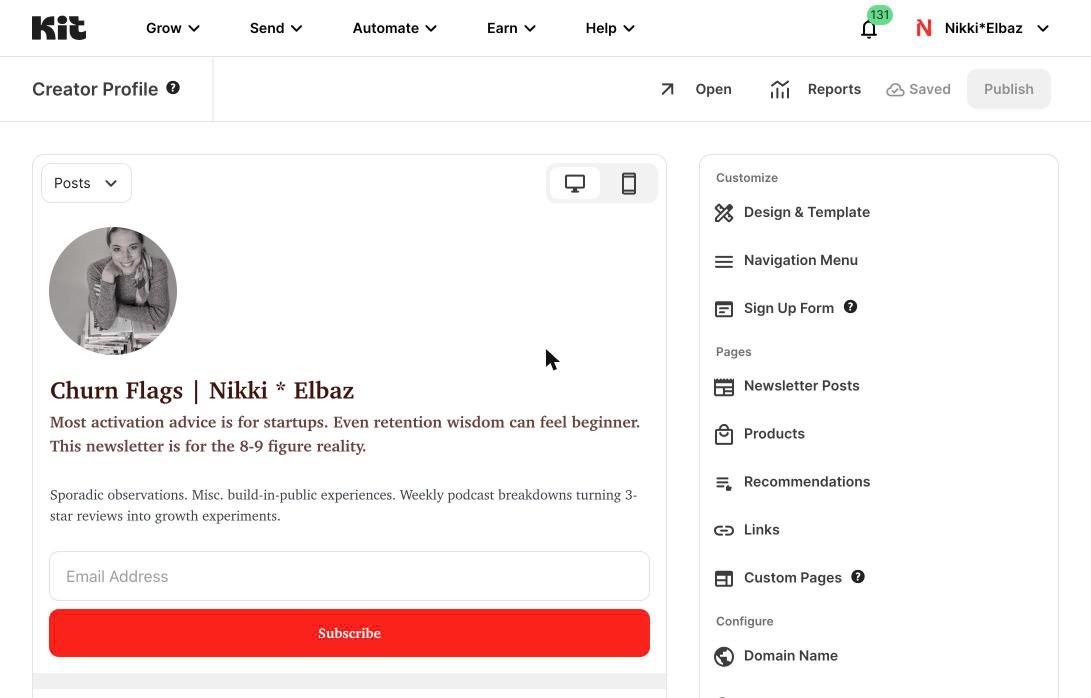The height and width of the screenshot is (698, 1091).
Task: Expand the Posts page dropdown
Action: click(x=86, y=183)
